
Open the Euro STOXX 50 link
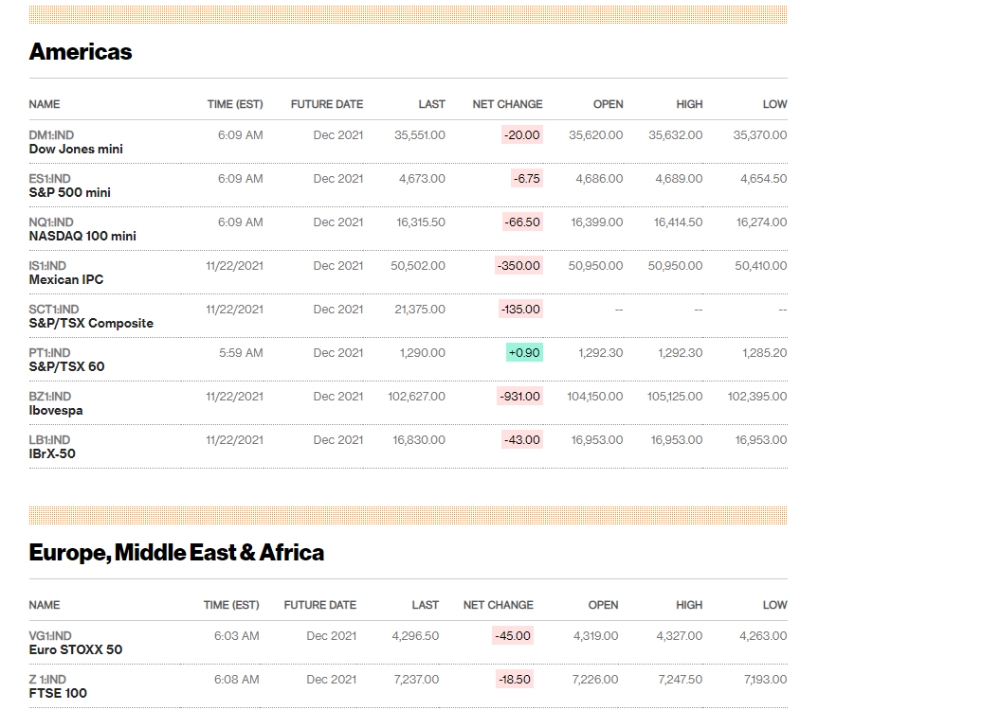coord(75,649)
